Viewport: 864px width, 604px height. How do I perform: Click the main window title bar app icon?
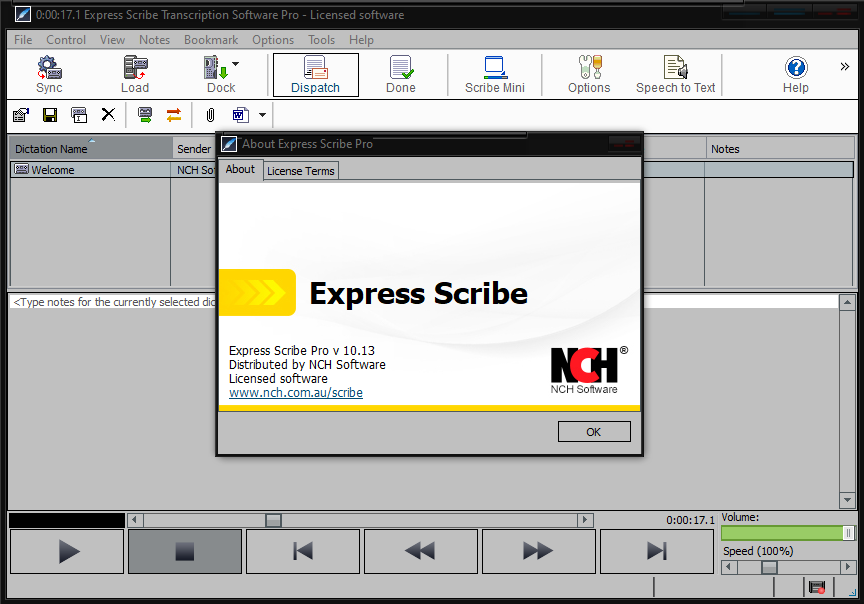coord(23,14)
